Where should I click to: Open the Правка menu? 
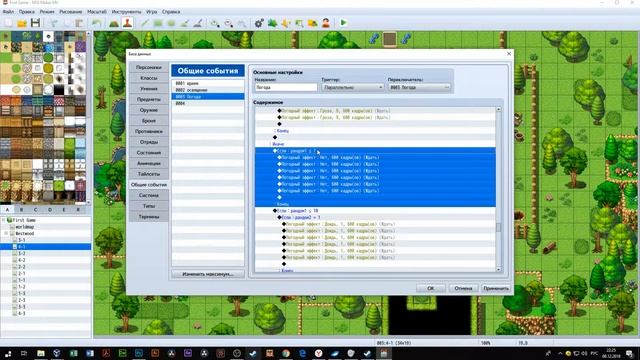click(x=27, y=12)
